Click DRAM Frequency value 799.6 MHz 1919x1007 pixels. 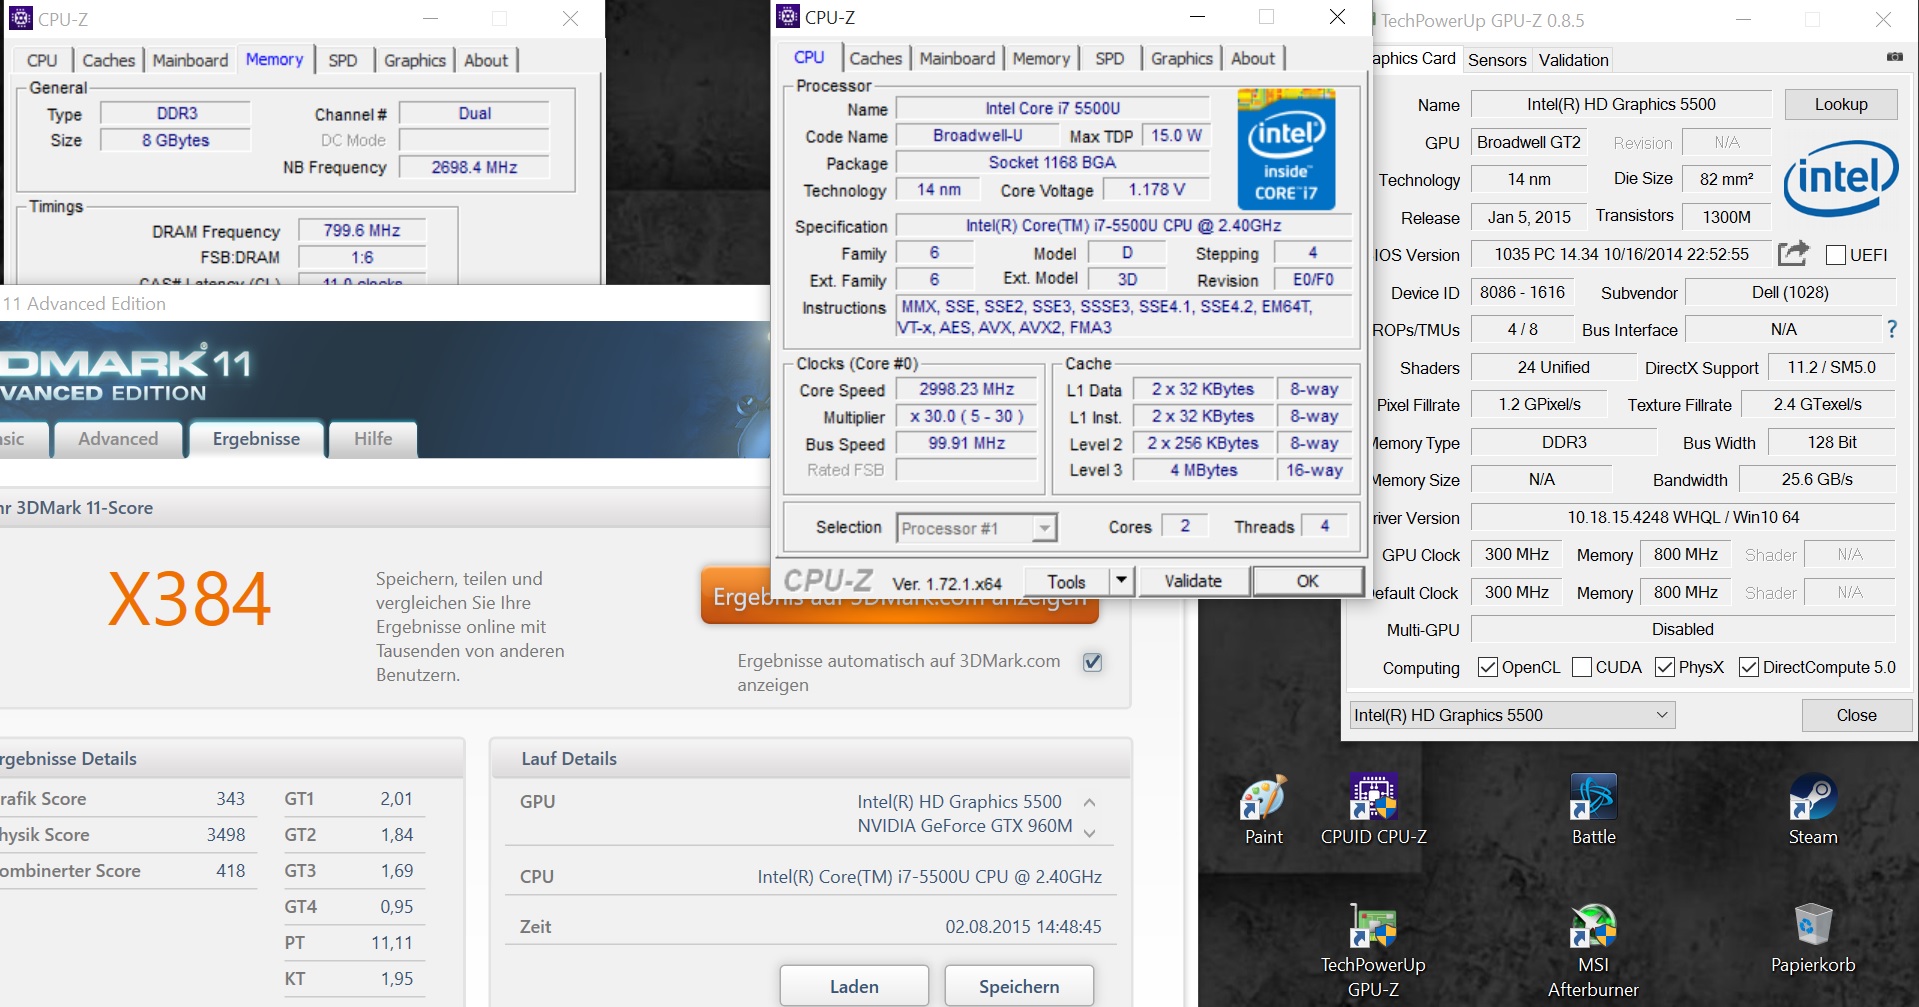pyautogui.click(x=362, y=230)
